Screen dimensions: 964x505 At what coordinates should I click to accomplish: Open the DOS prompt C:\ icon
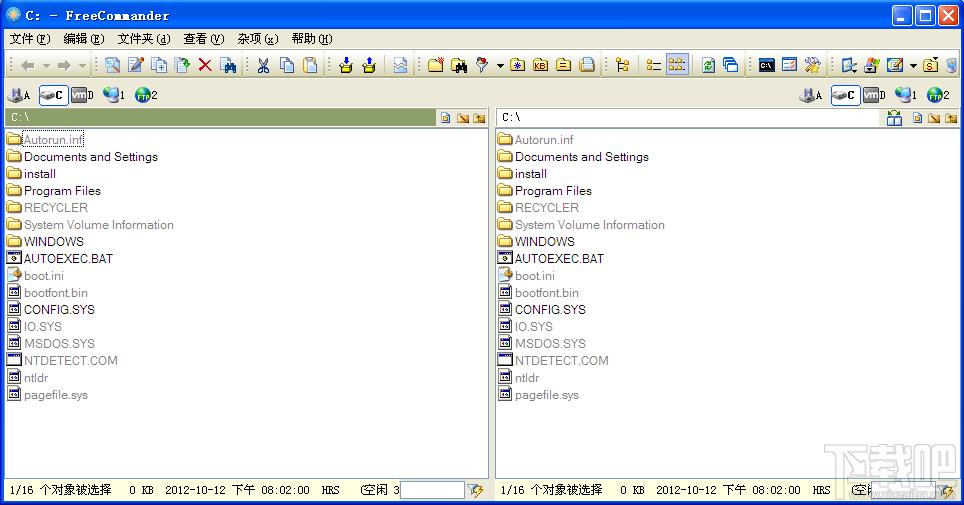pos(767,65)
